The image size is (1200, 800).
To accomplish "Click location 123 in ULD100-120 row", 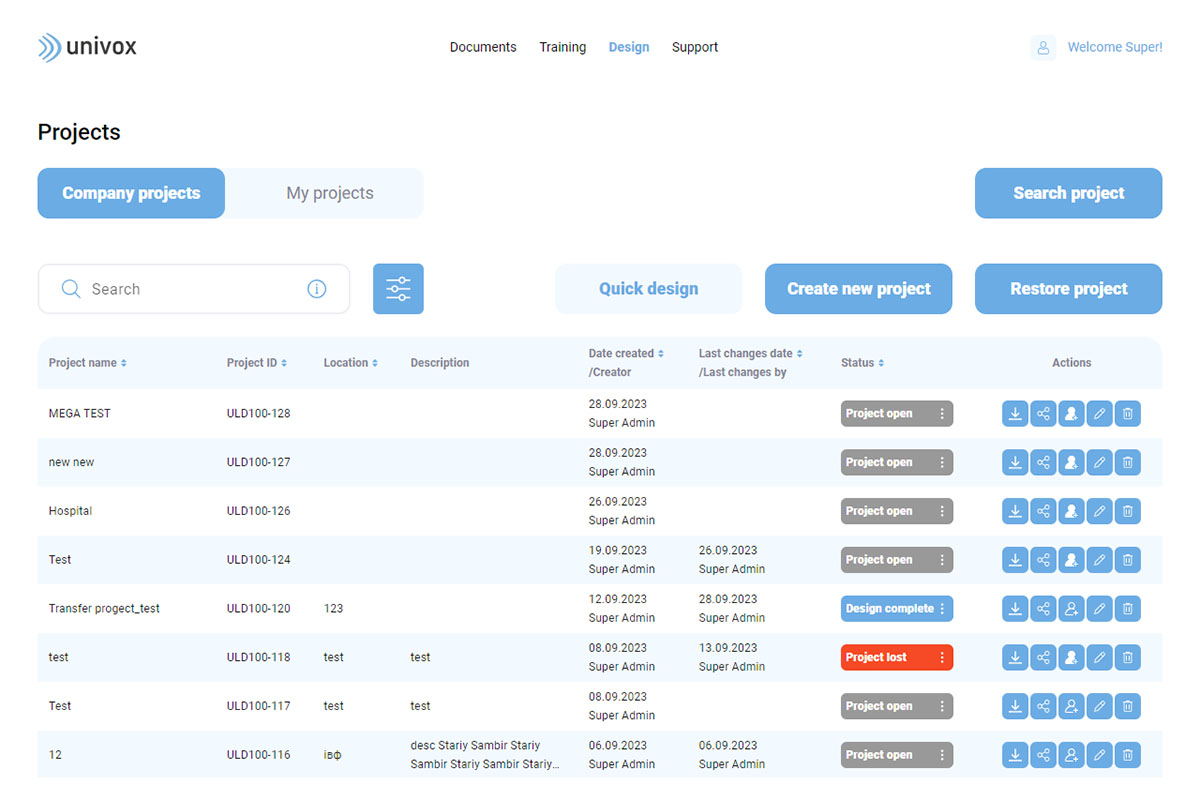I will [333, 608].
